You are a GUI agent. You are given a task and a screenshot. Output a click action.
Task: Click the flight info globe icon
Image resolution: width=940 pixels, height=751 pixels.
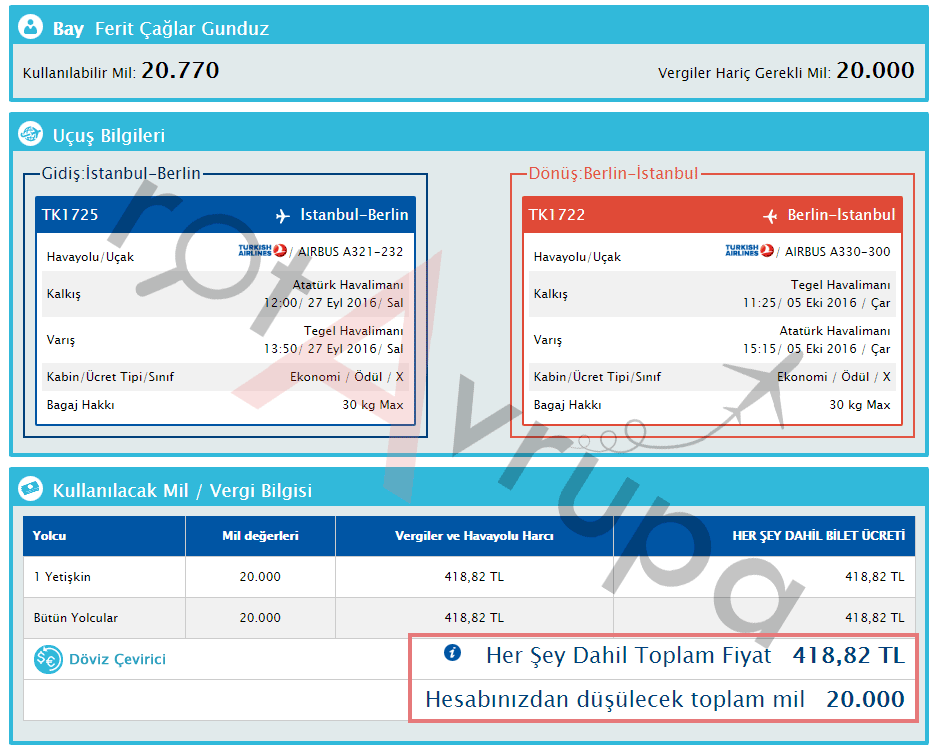point(31,135)
